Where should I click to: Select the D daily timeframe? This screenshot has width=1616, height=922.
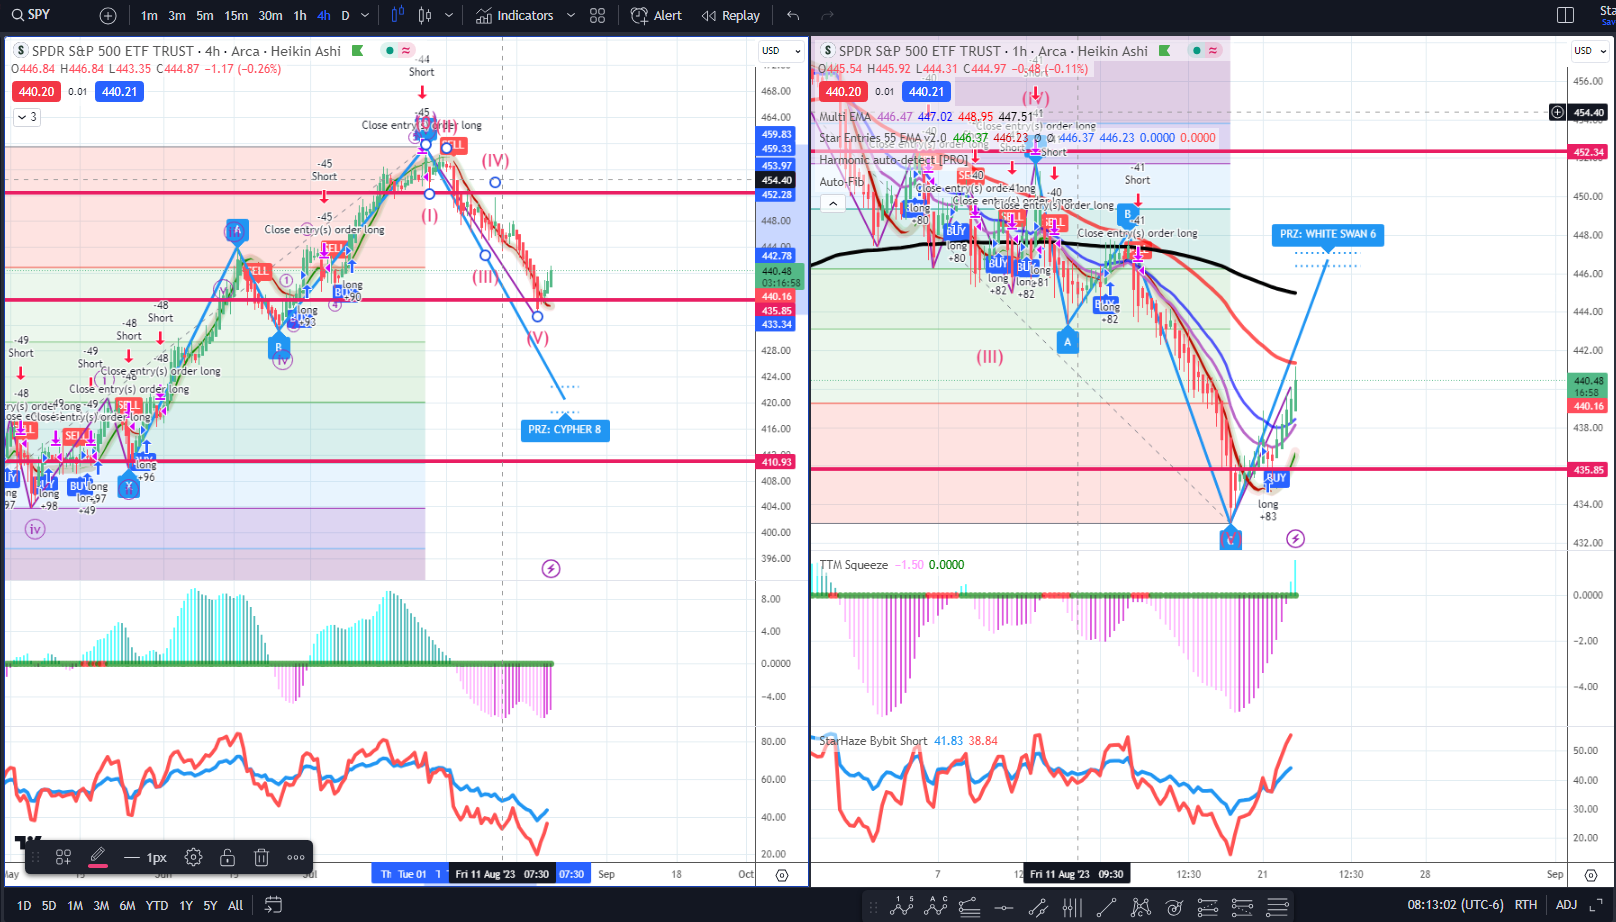pos(345,16)
